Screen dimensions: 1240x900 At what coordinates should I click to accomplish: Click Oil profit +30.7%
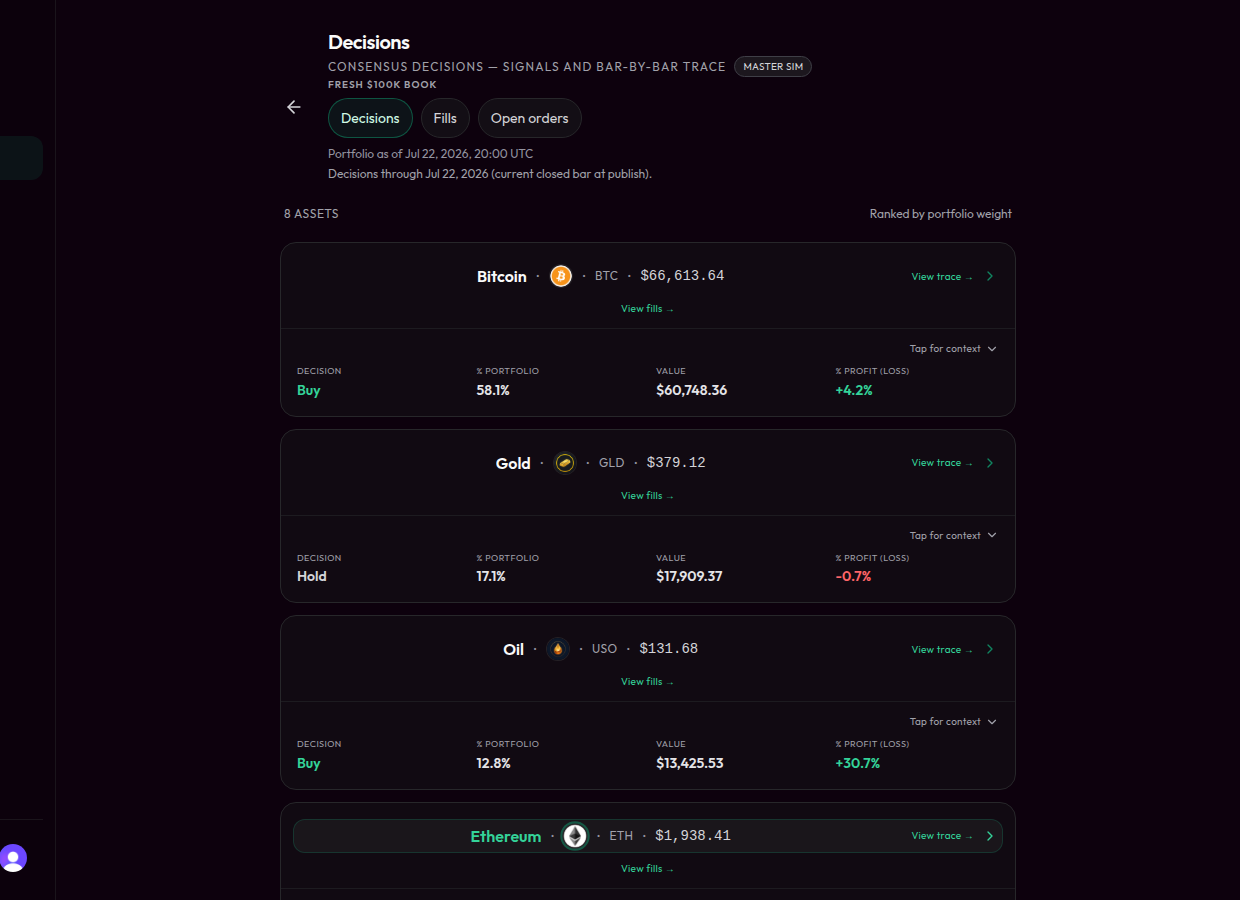[858, 763]
